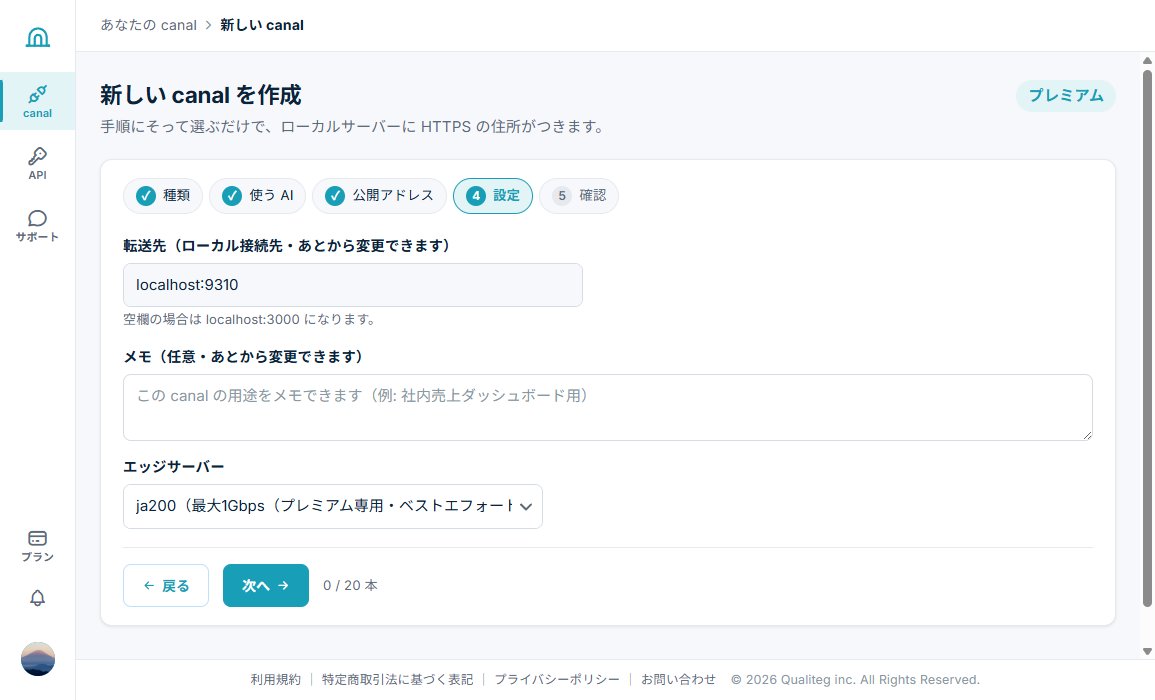Go to the 確認 step
Screen dimensions: 1155x700
(x=579, y=196)
